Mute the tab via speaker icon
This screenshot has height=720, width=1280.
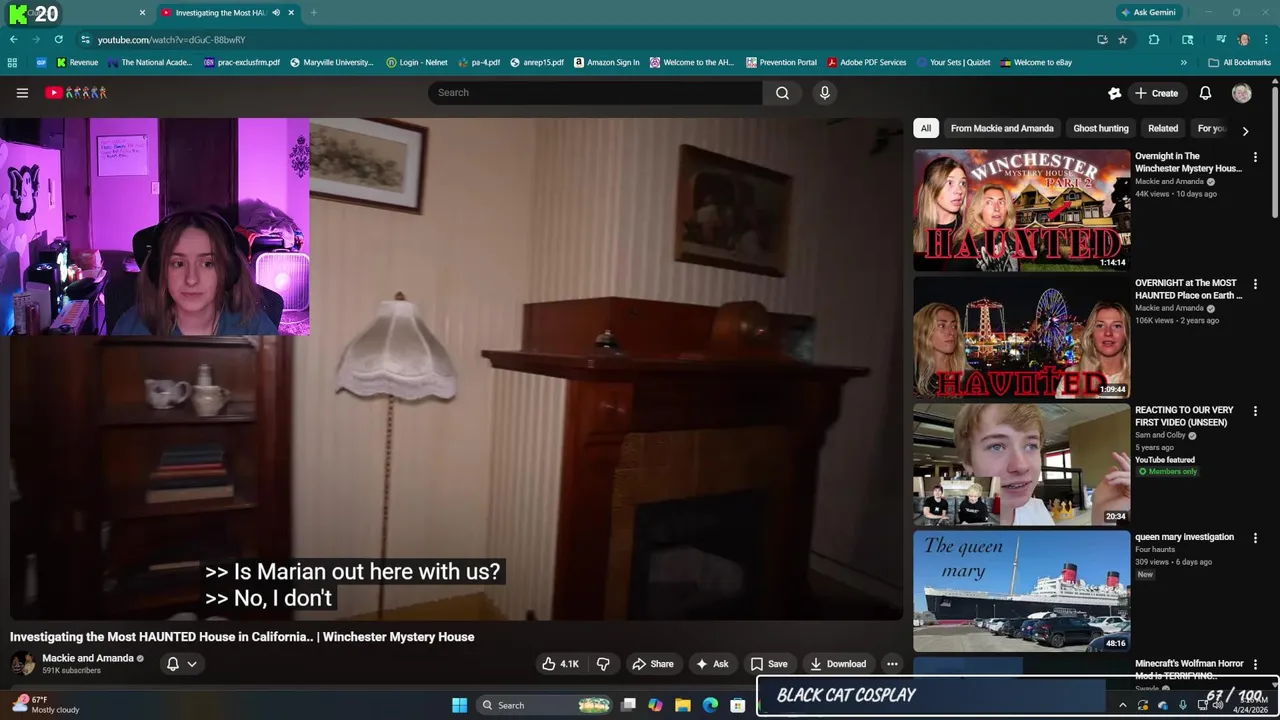[x=276, y=13]
